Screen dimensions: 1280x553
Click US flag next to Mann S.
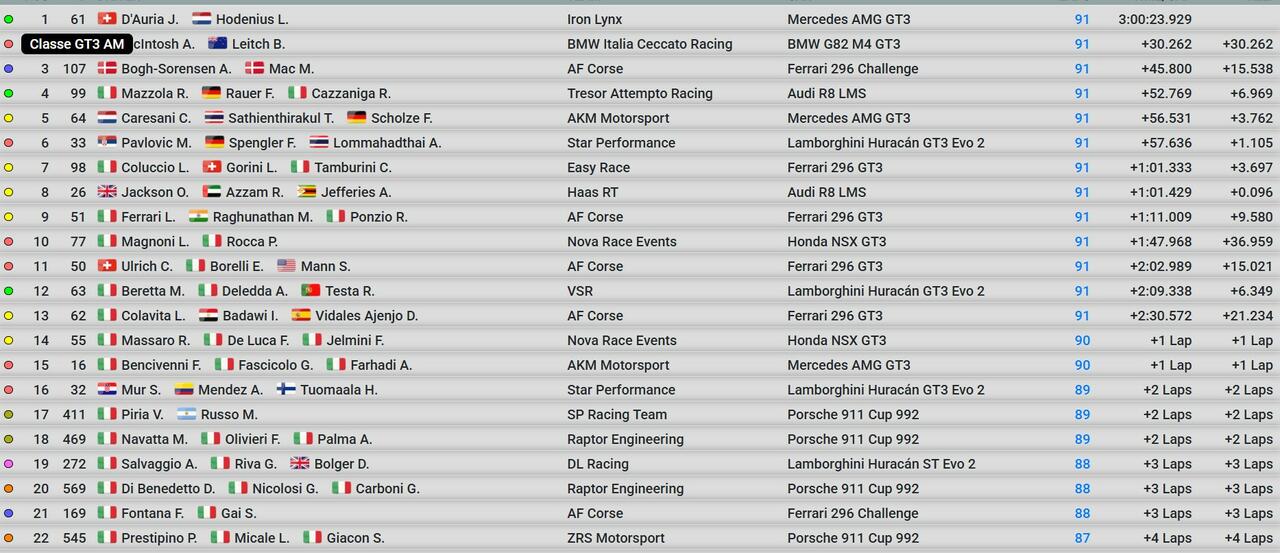tap(286, 266)
